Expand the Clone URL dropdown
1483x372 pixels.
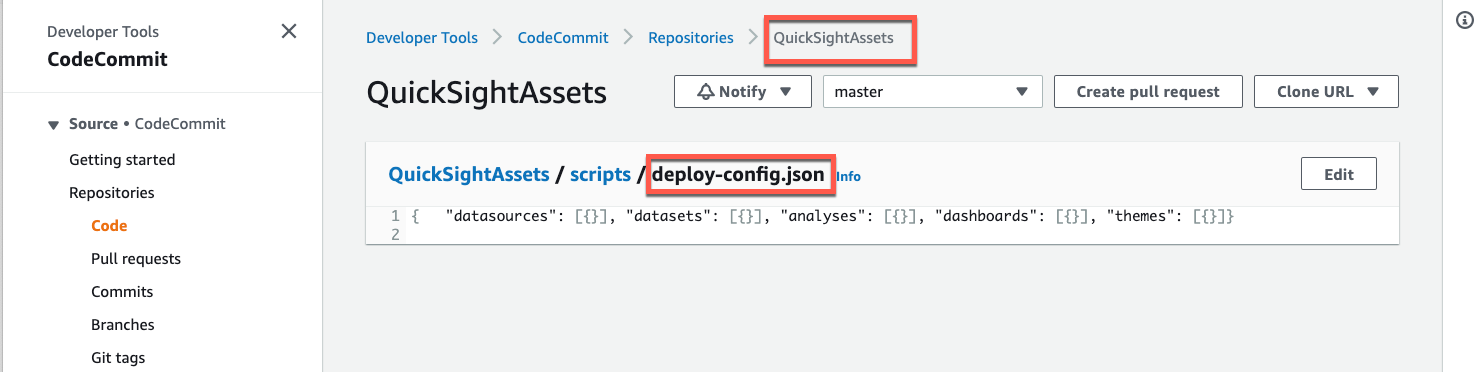(x=1326, y=91)
